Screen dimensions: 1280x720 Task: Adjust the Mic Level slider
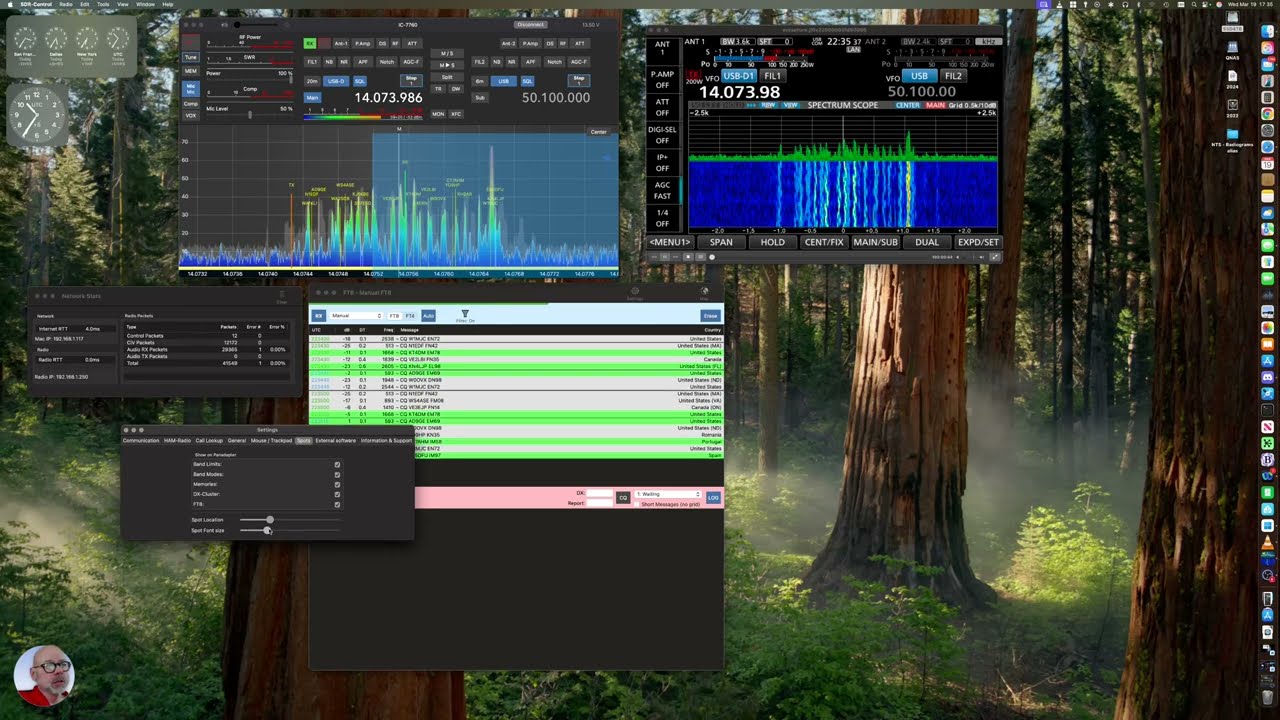(x=249, y=115)
